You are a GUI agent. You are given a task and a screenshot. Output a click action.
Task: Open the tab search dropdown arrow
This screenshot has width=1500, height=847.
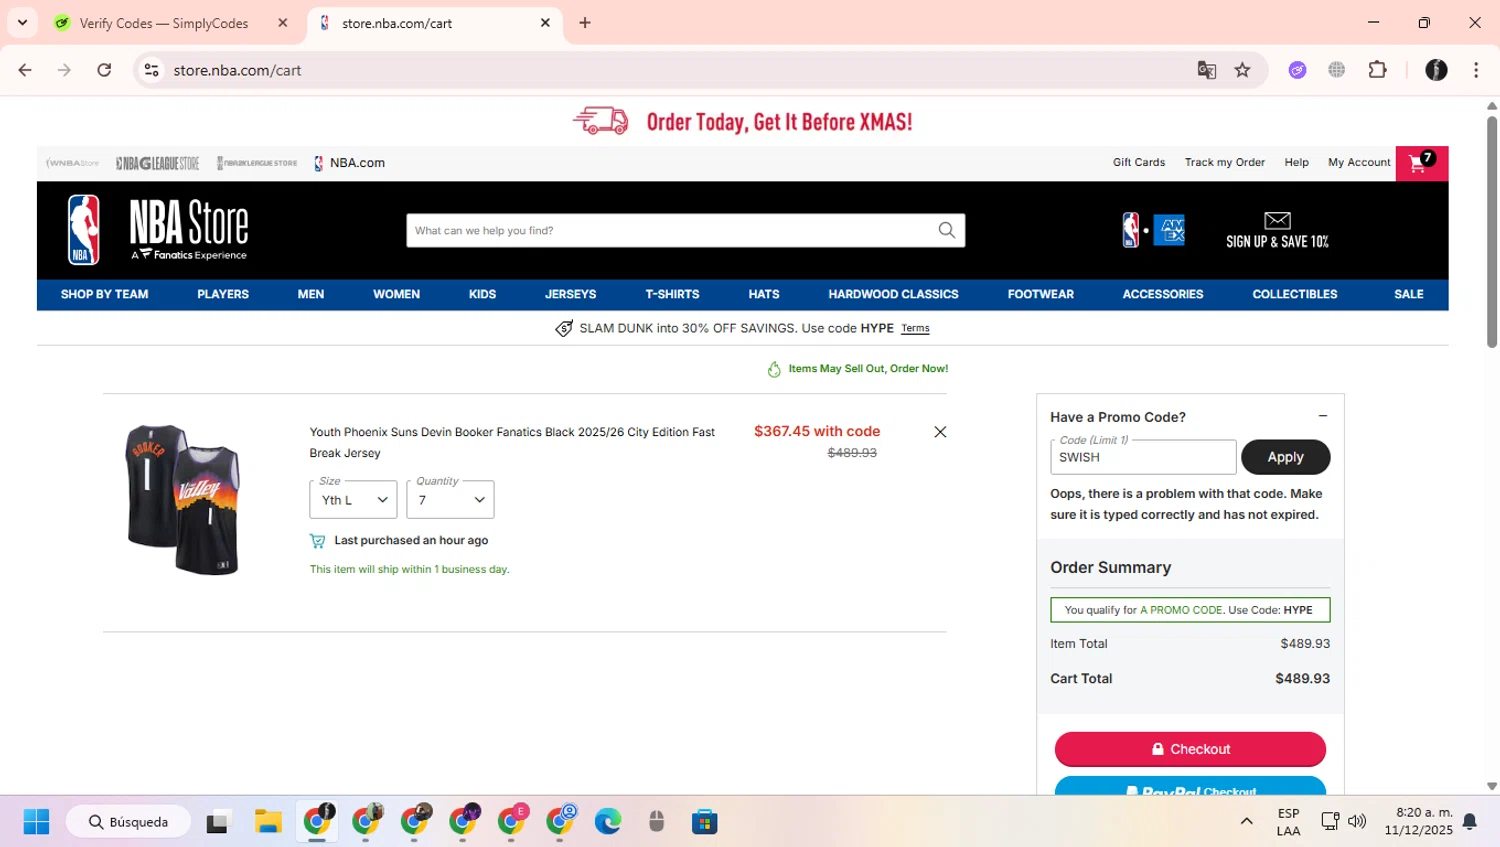click(x=22, y=23)
